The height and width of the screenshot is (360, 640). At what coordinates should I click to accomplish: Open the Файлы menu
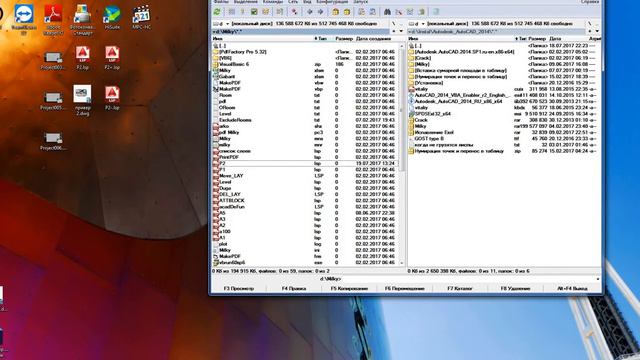pos(220,2)
